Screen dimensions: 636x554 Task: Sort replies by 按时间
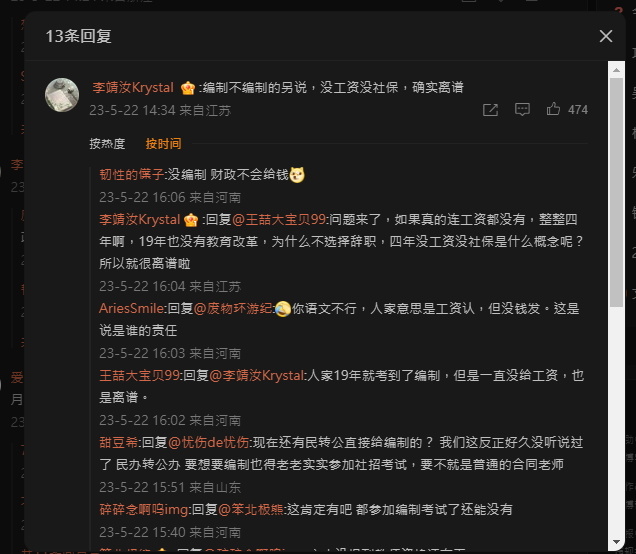click(163, 144)
